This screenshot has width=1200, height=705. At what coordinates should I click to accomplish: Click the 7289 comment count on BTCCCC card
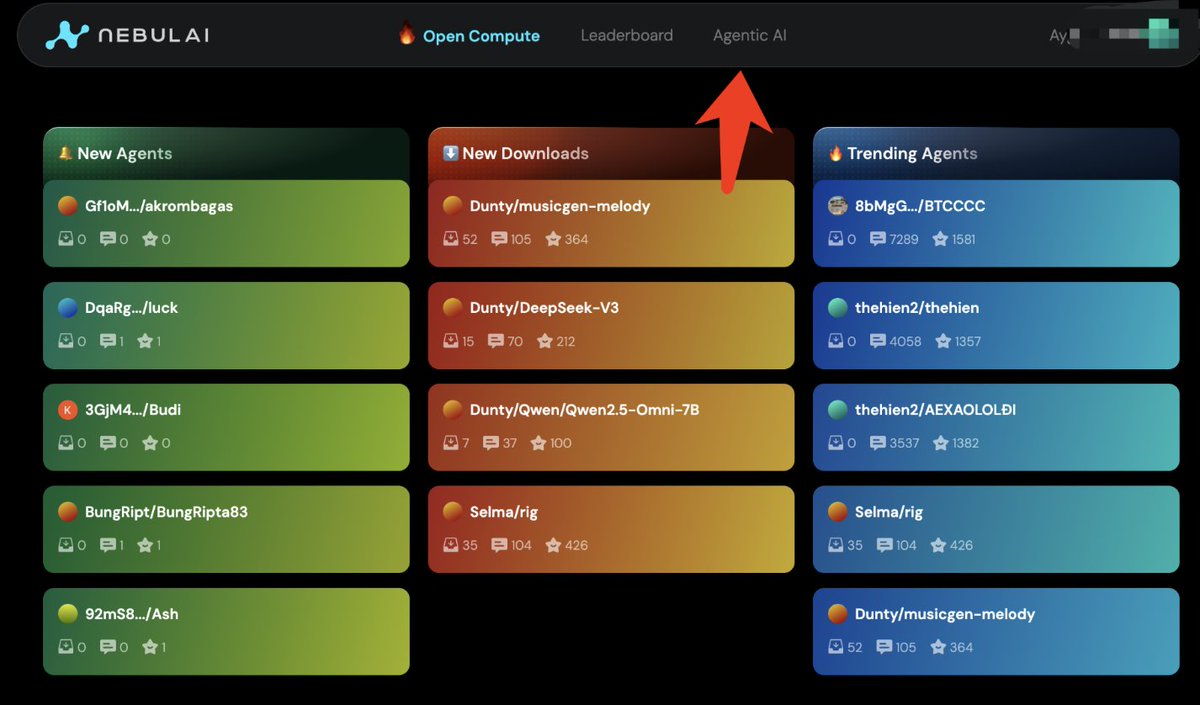pyautogui.click(x=904, y=239)
